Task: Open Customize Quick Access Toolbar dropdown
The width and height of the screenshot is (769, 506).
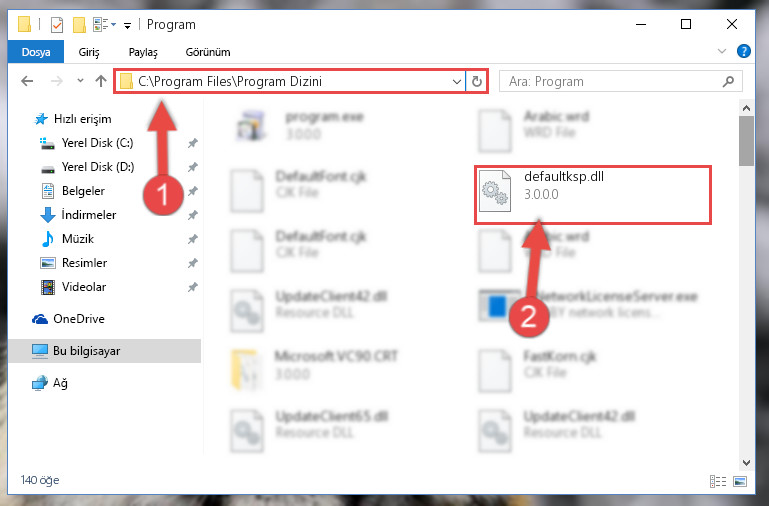Action: click(x=127, y=25)
